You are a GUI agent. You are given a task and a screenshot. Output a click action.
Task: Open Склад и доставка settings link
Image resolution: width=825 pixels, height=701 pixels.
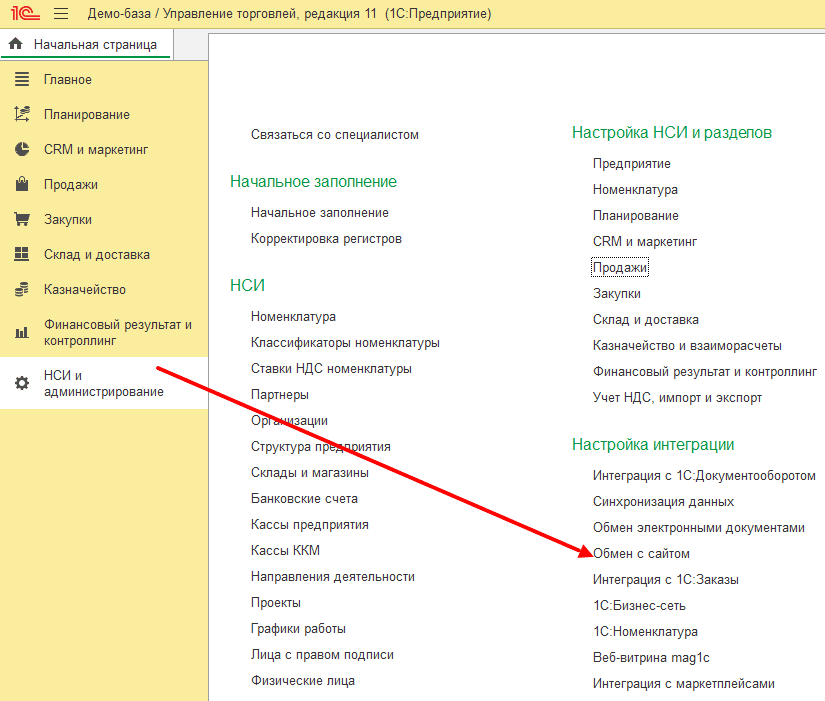pyautogui.click(x=646, y=319)
